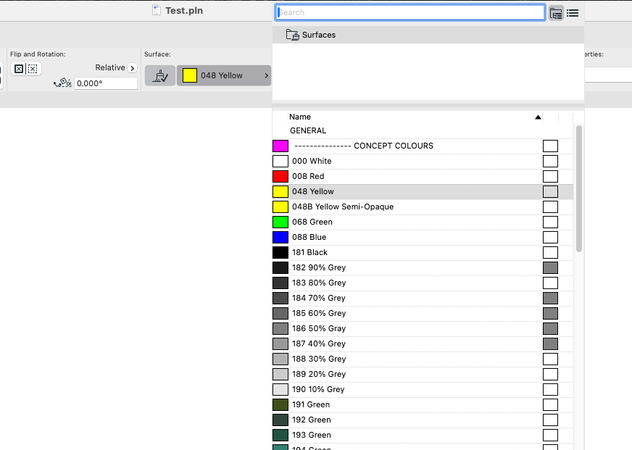Select the 189 20% Grey surface

(423, 374)
